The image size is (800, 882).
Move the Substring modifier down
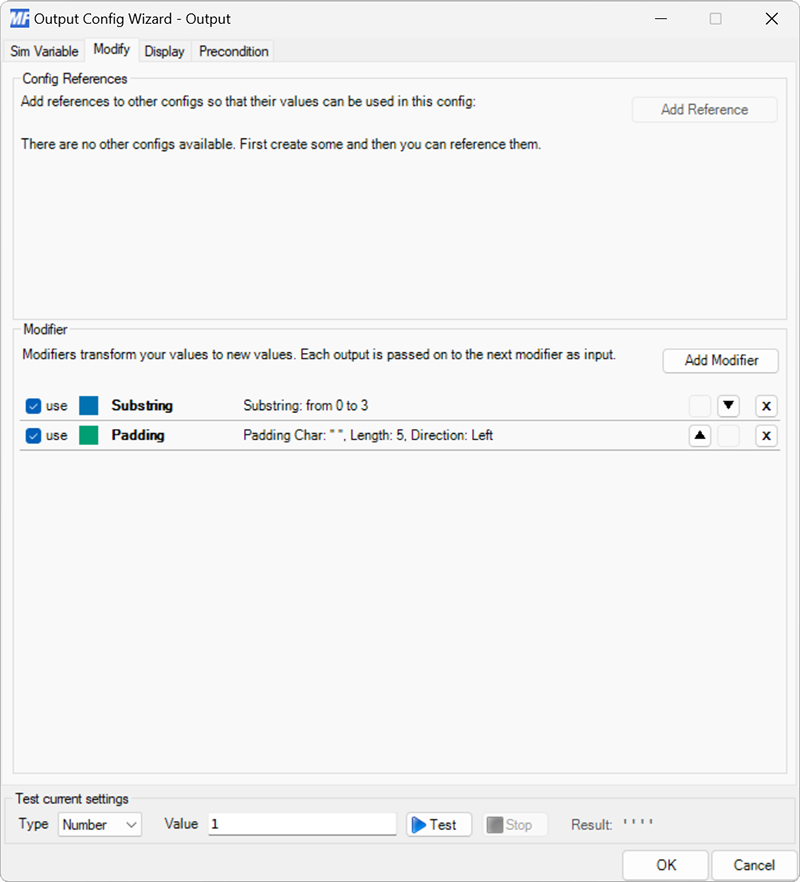[x=729, y=405]
